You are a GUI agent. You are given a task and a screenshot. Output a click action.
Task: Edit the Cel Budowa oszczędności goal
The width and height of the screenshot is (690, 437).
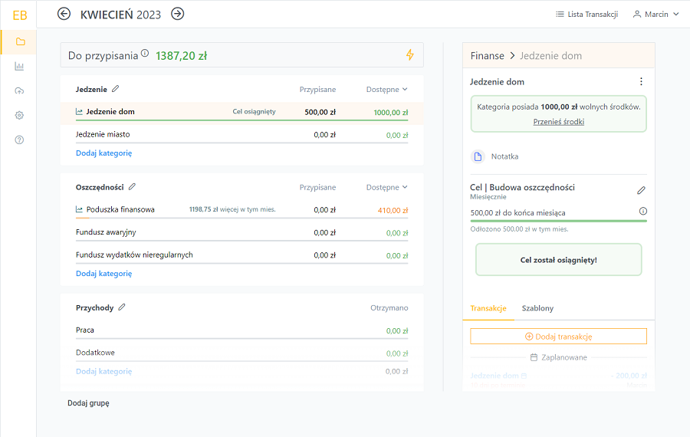[x=641, y=190]
